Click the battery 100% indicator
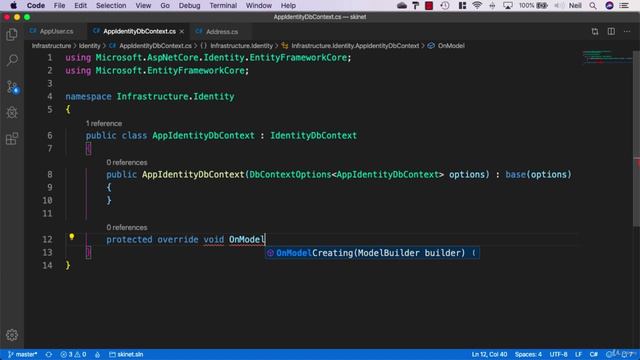 pos(533,6)
